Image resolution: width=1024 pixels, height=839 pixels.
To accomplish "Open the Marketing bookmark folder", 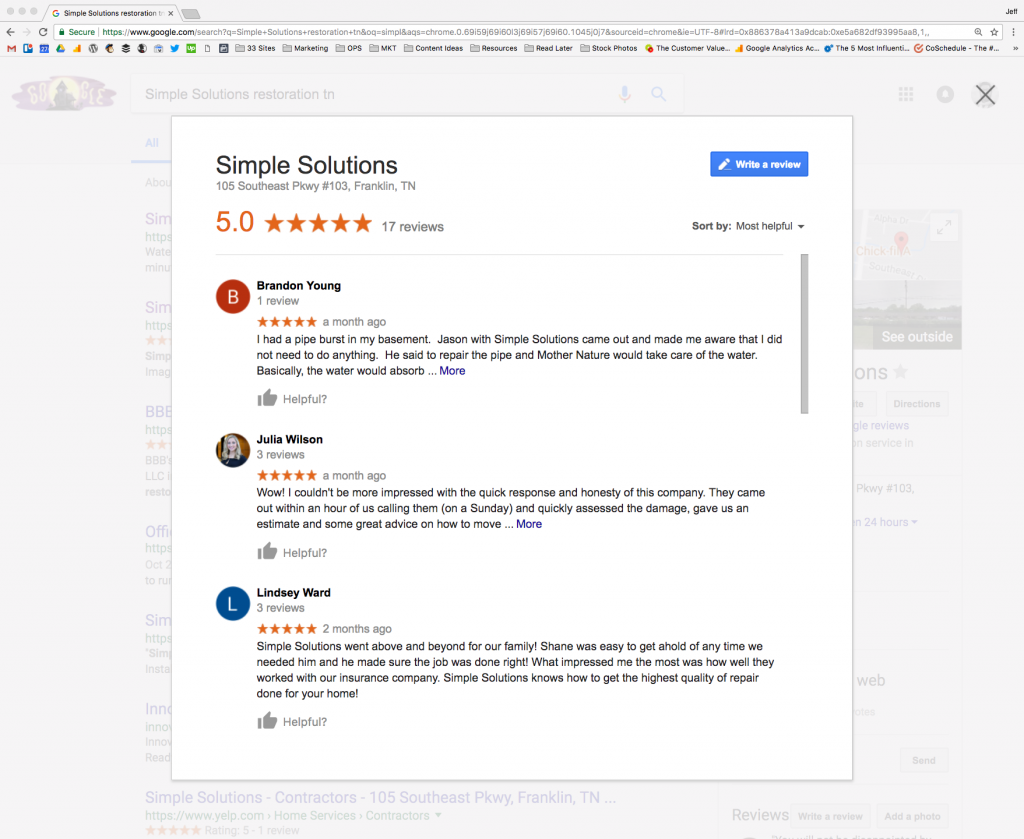I will click(x=306, y=48).
